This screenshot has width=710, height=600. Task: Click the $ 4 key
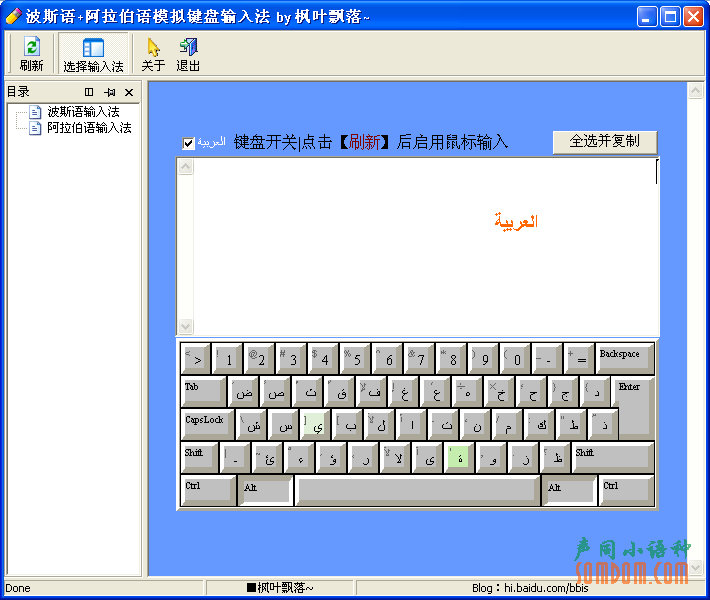323,358
